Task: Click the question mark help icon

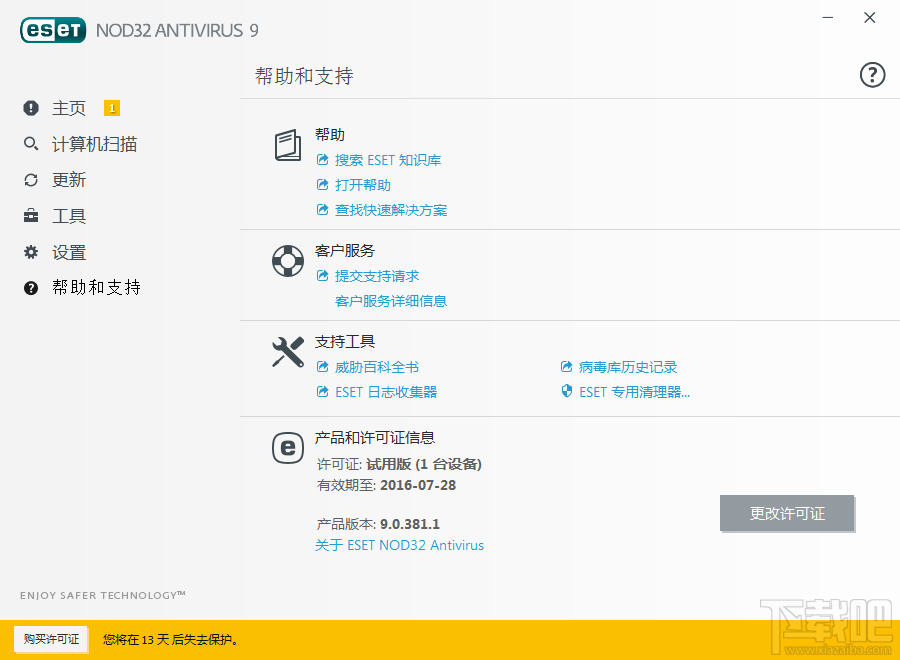Action: point(872,74)
